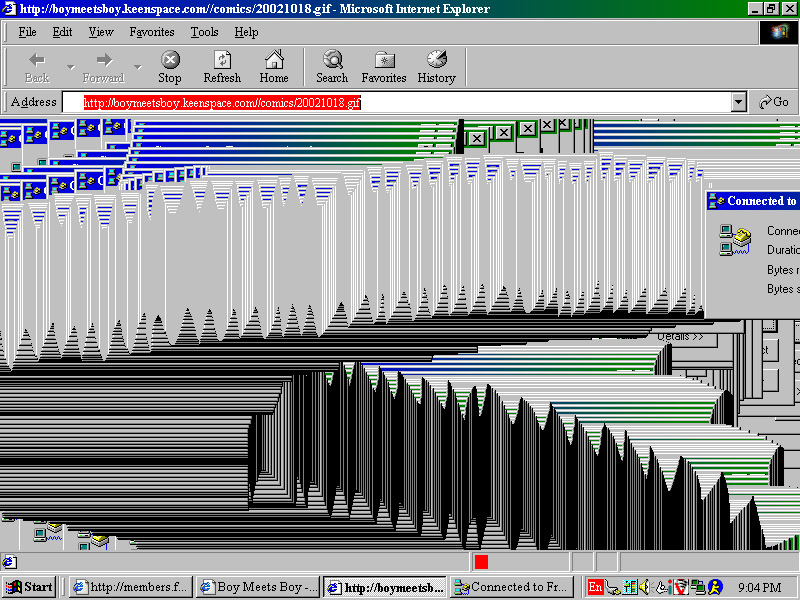Open the File menu
This screenshot has height=600, width=800.
[28, 32]
